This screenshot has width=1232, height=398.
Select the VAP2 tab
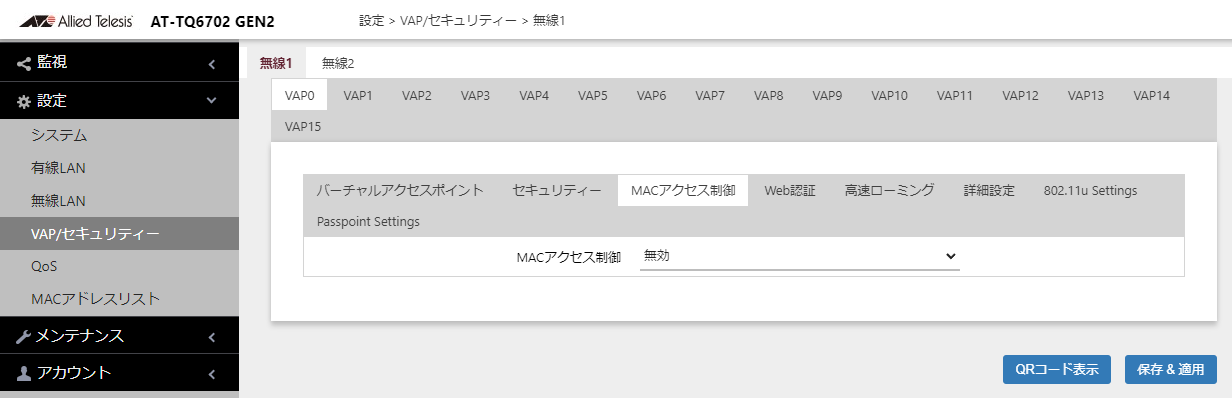417,96
